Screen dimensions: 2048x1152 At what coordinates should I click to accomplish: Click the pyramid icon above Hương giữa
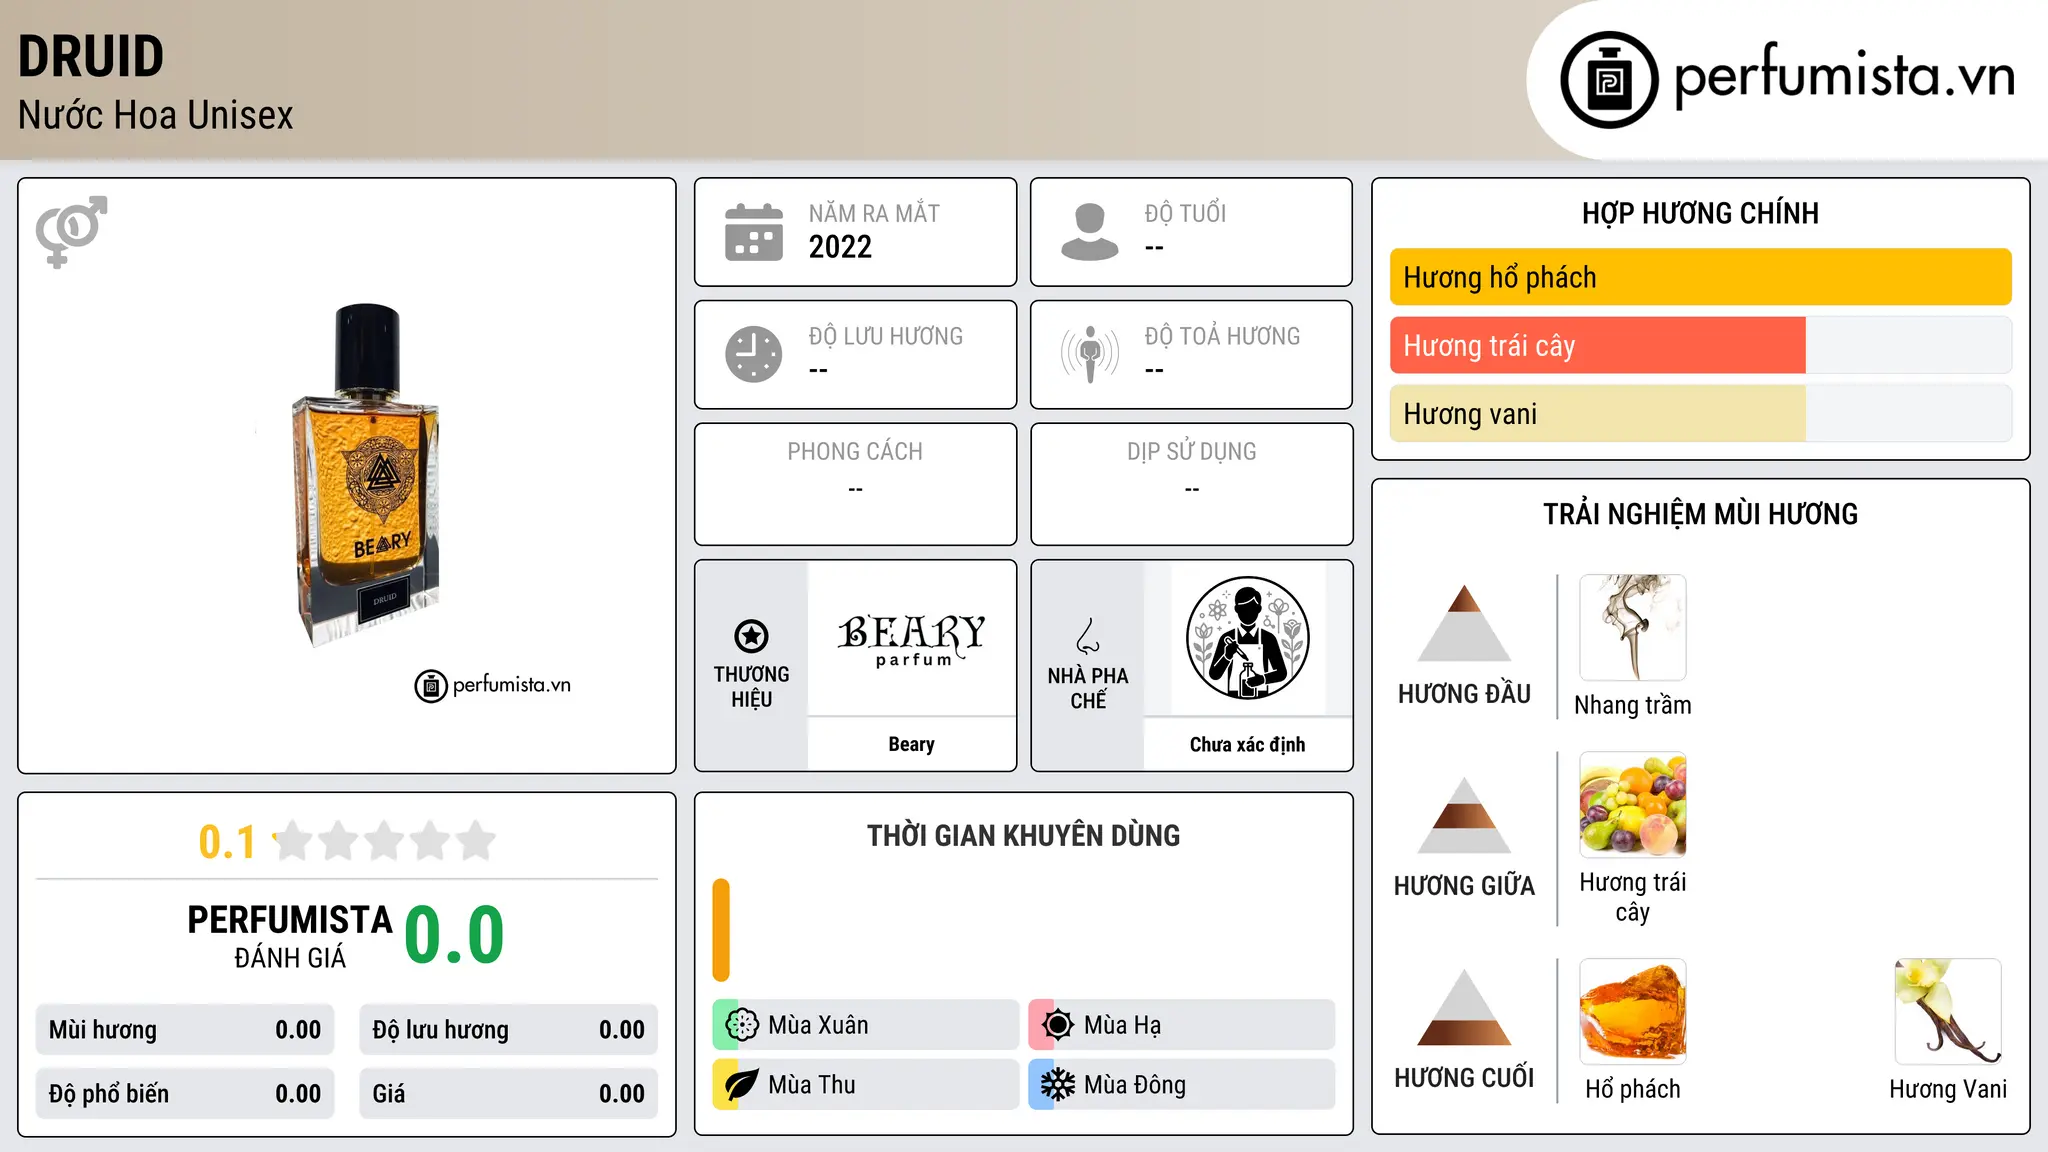click(1464, 815)
